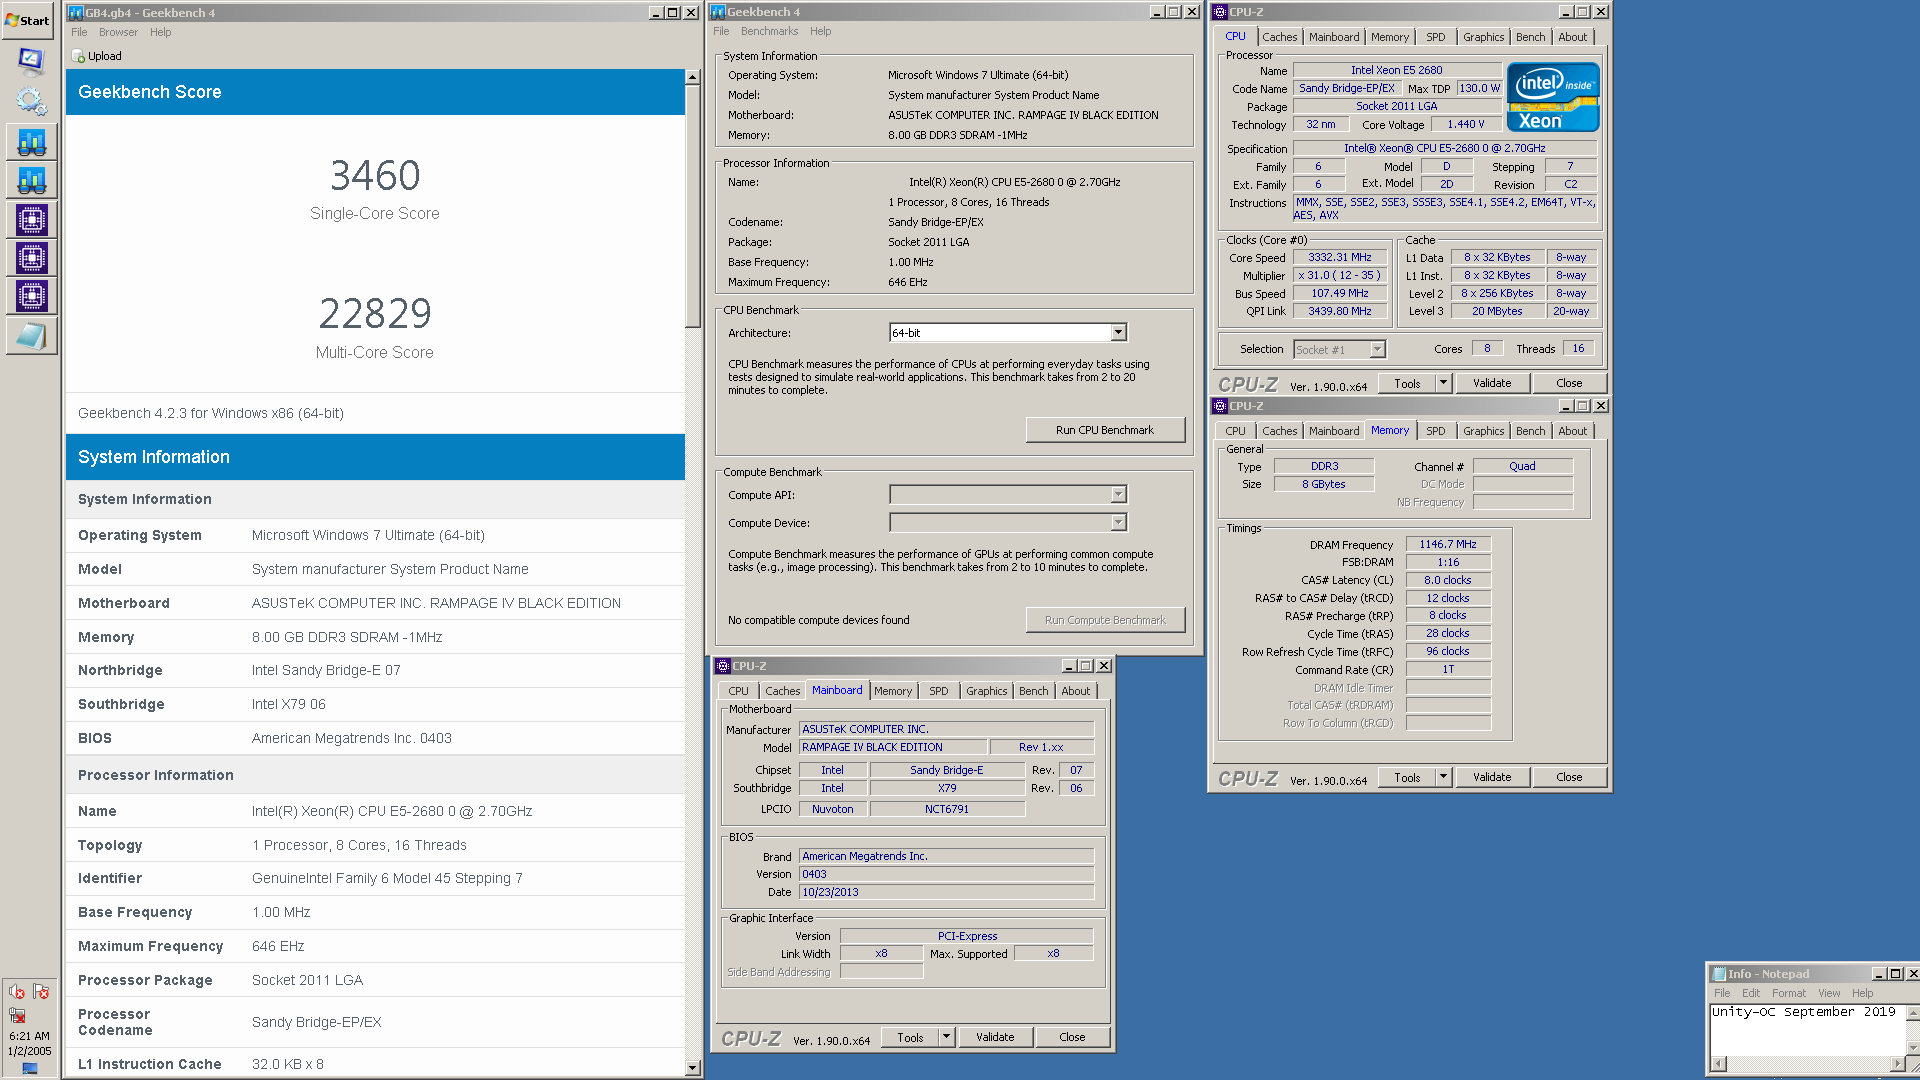Screen dimensions: 1920x1080
Task: Expand Tools arrow in CPU-Z CPU window
Action: [1443, 383]
